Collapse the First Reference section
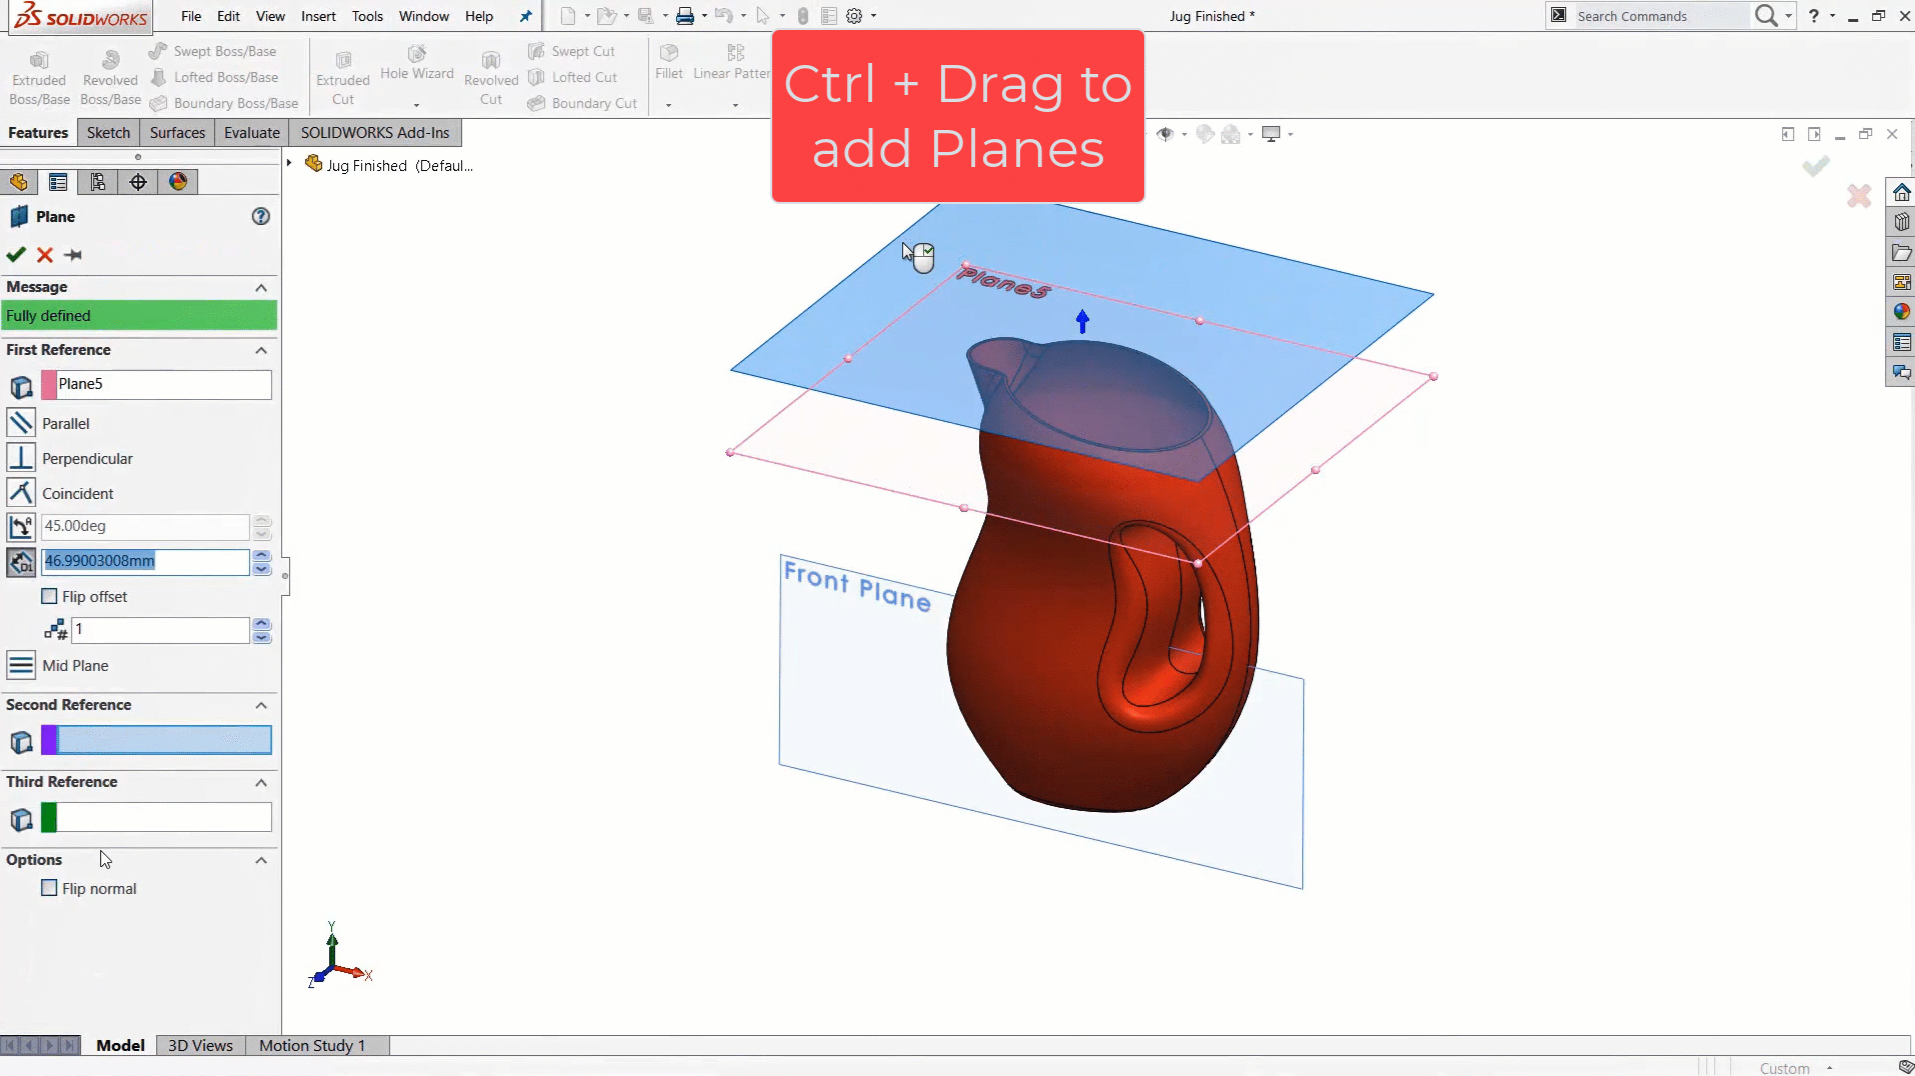This screenshot has height=1076, width=1915. (x=261, y=350)
